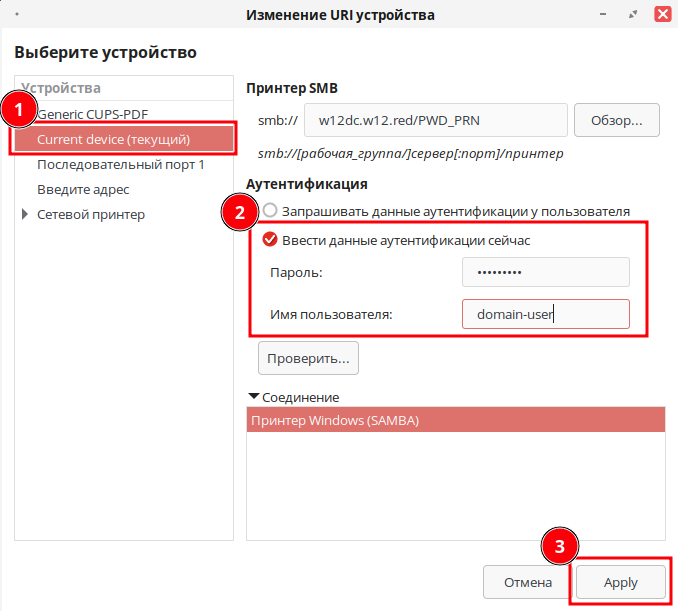The width and height of the screenshot is (679, 611).
Task: Choose Последовательный порт 1 device
Action: point(120,164)
